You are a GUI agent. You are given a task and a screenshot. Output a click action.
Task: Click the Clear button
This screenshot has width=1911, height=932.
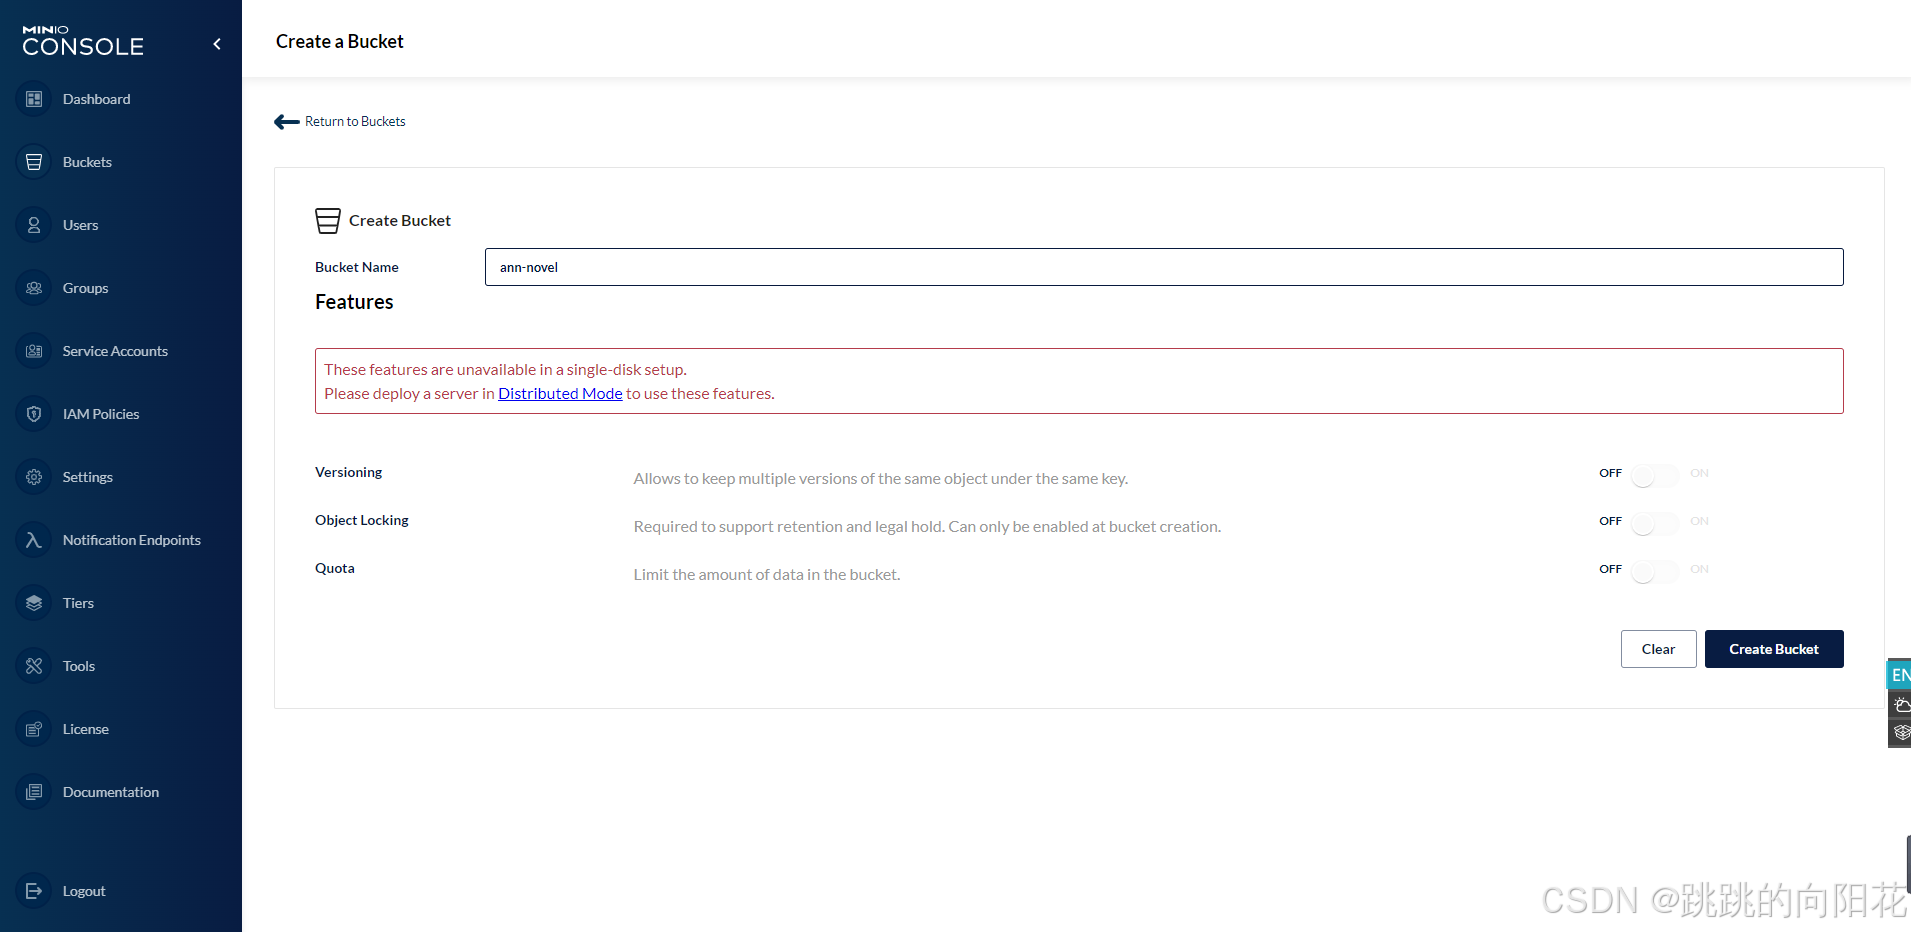point(1658,649)
